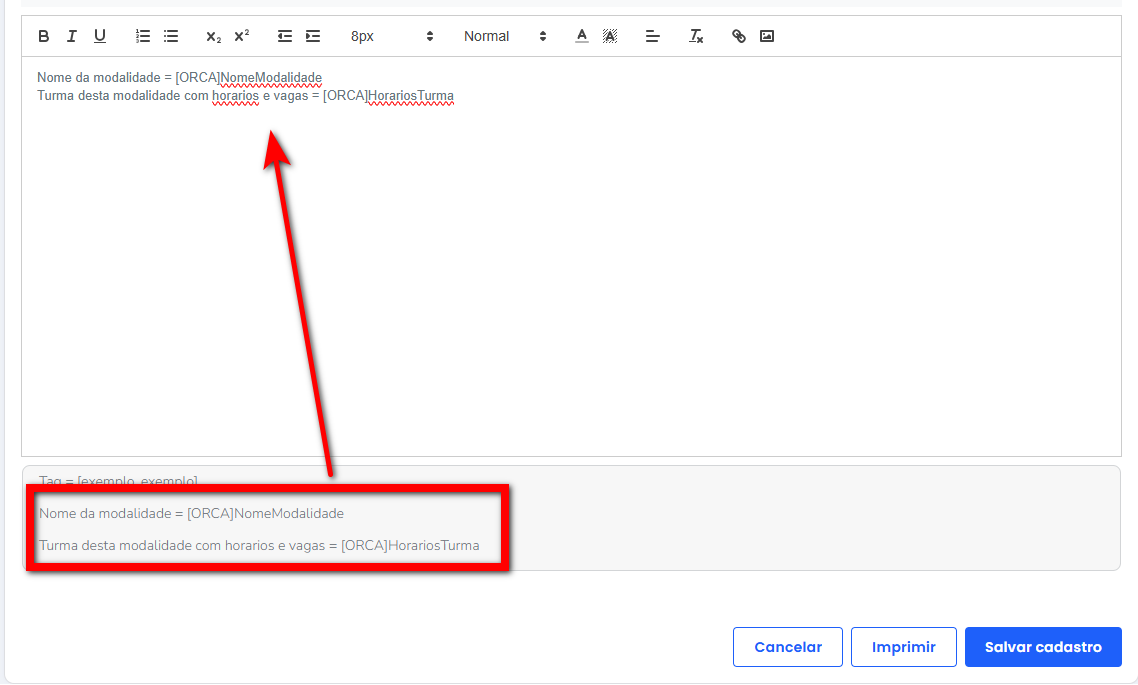Open the text background color picker
The height and width of the screenshot is (685, 1138).
click(x=610, y=36)
